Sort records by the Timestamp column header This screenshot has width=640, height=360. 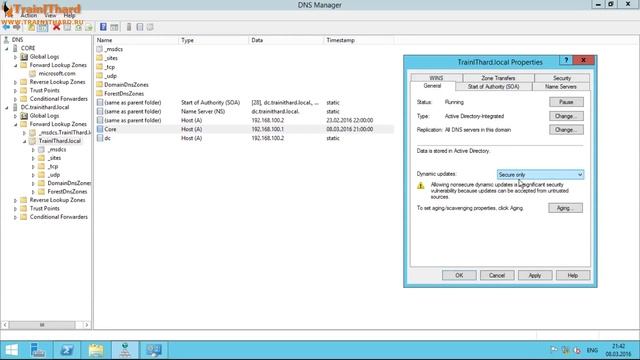coord(358,40)
